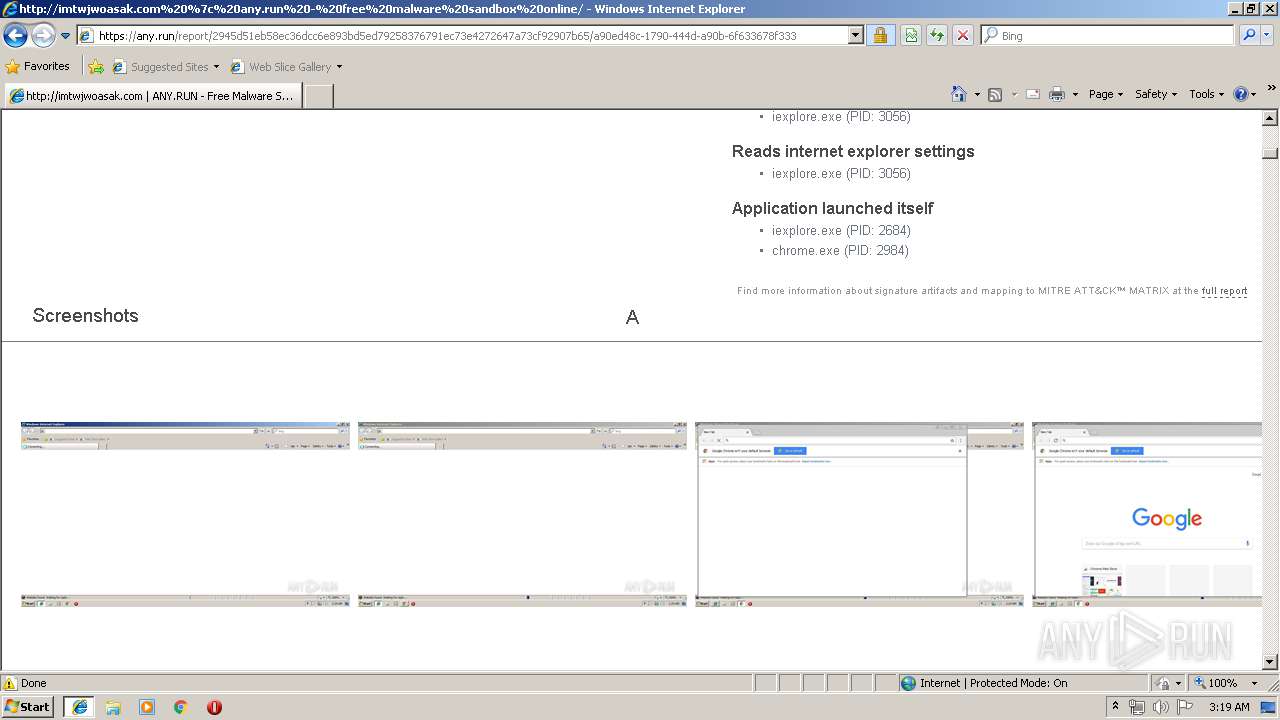Viewport: 1280px width, 720px height.
Task: Add page to Favorites bar
Action: (96, 67)
